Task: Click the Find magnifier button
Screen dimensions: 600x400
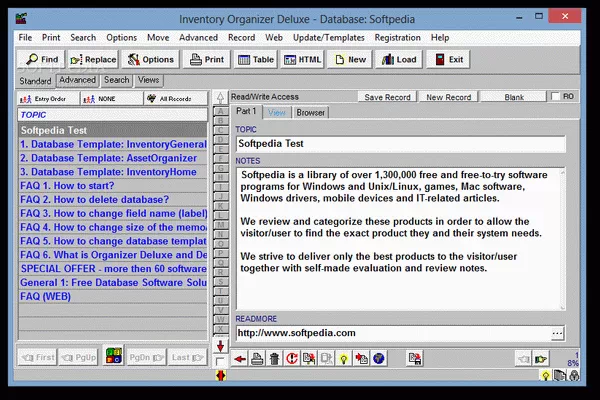Action: [41, 60]
